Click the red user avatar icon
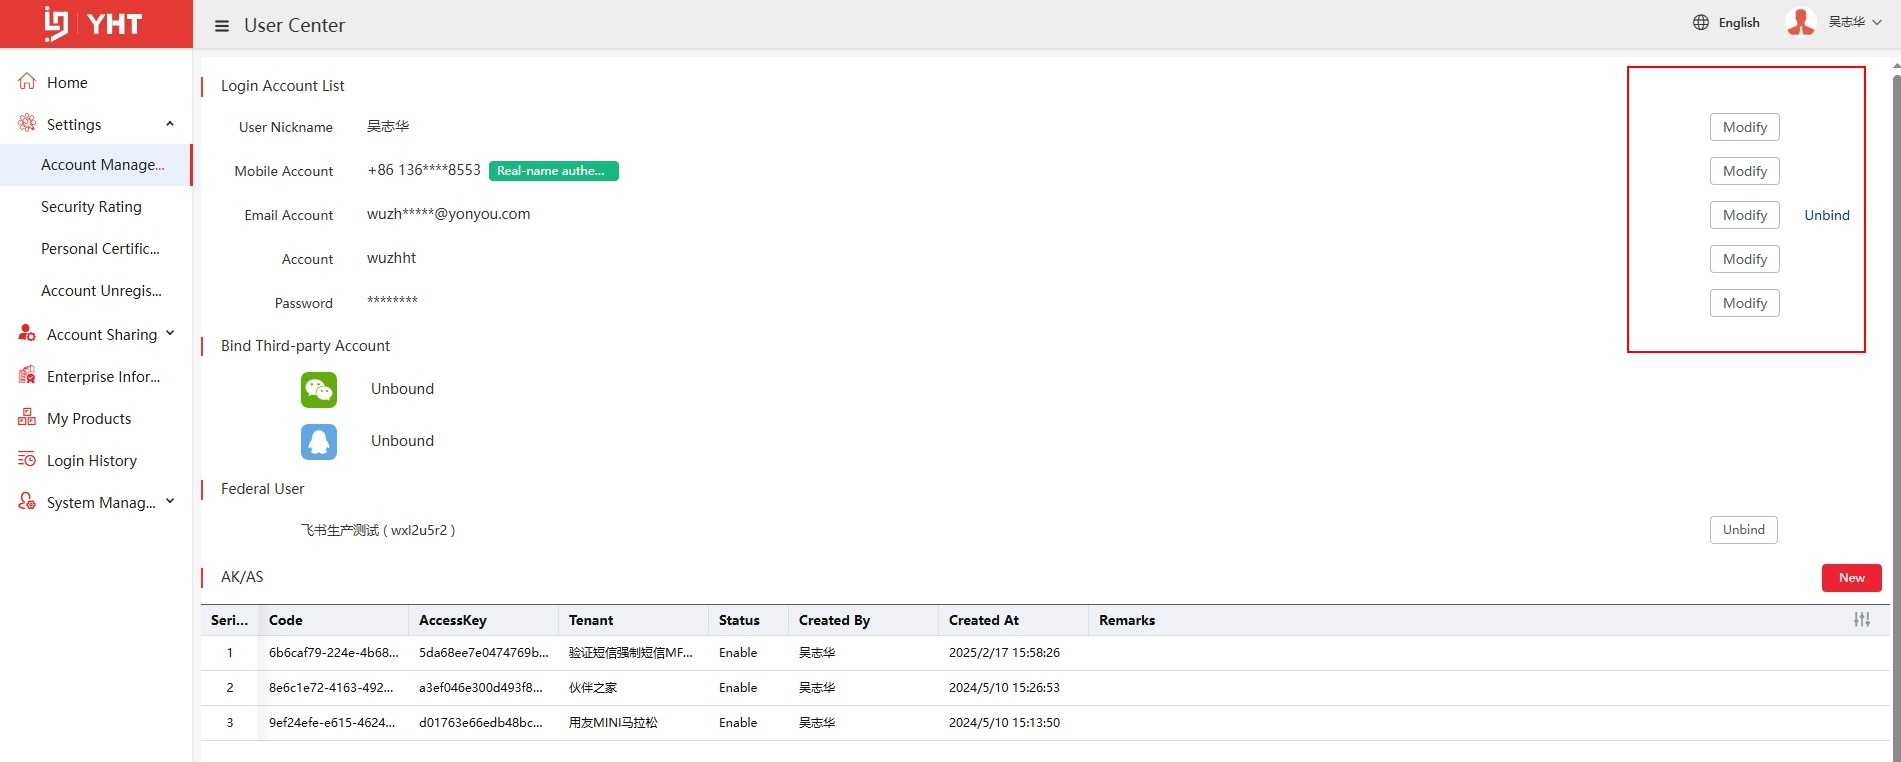This screenshot has height=762, width=1901. point(1800,22)
